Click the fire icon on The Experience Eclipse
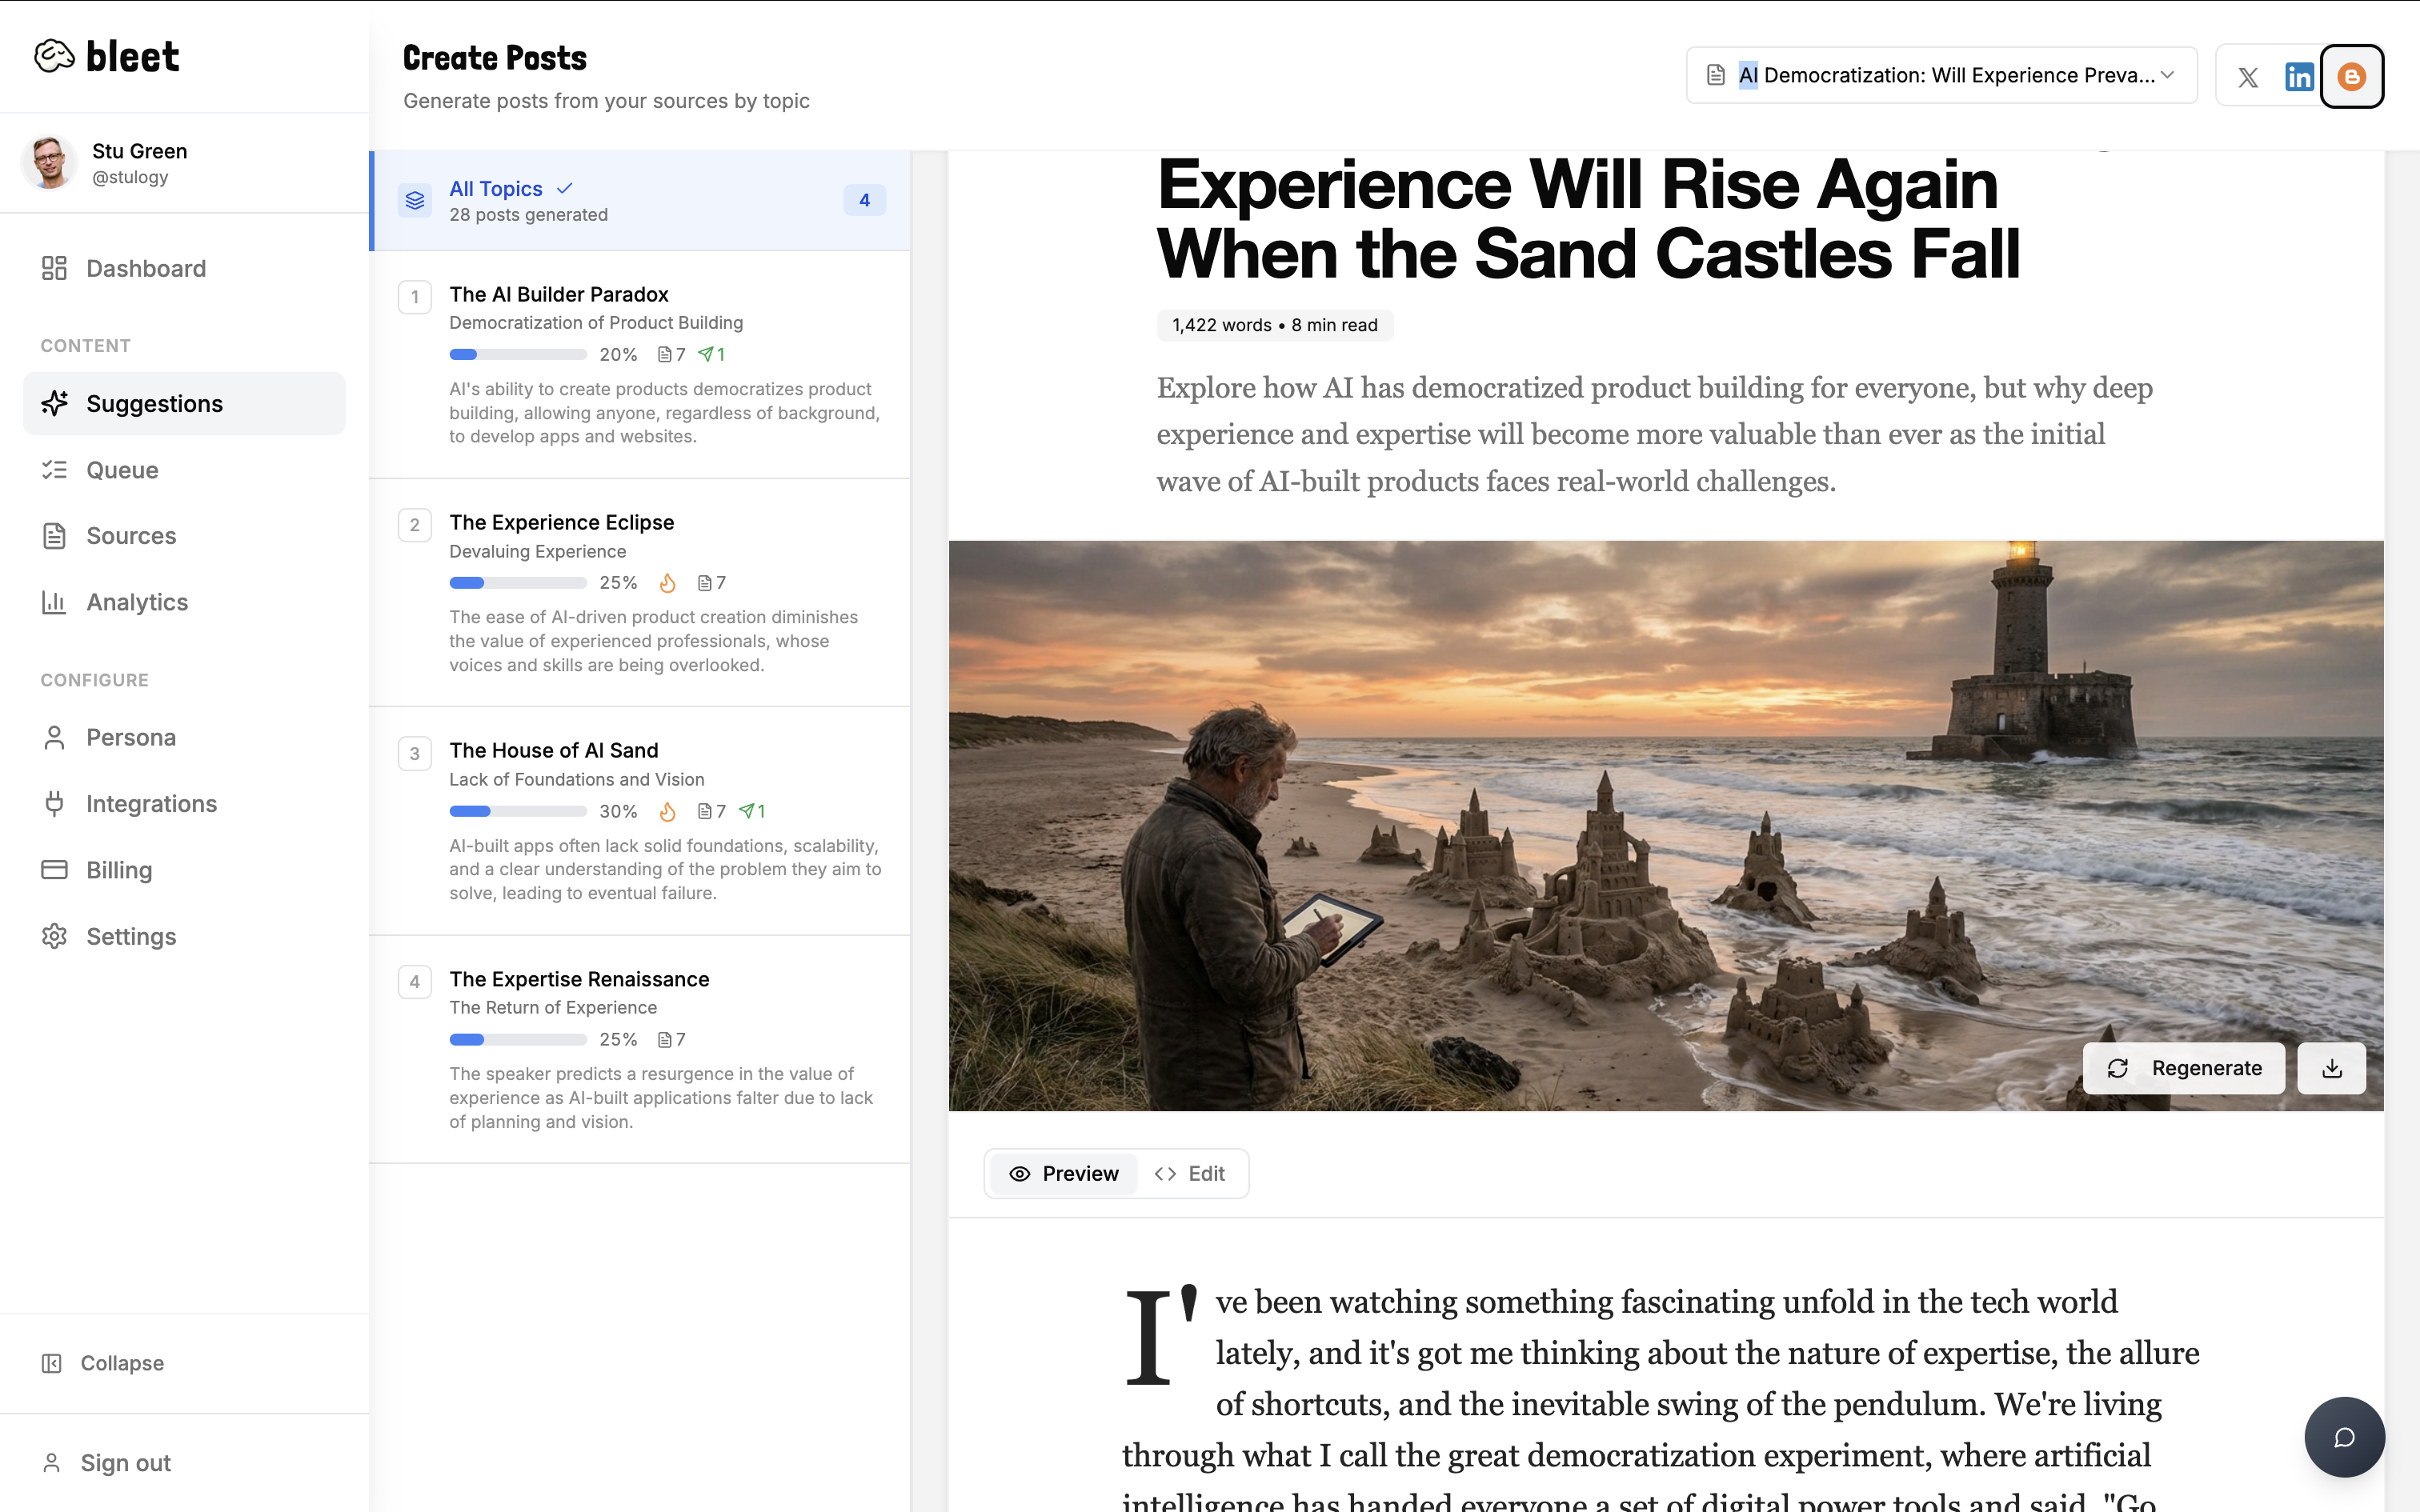This screenshot has height=1512, width=2420. (668, 583)
